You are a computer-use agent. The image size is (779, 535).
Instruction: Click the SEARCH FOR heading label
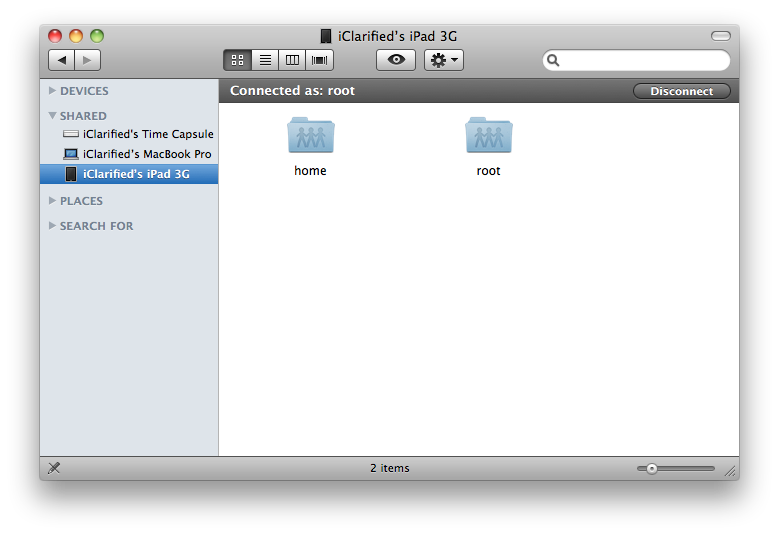coord(96,226)
